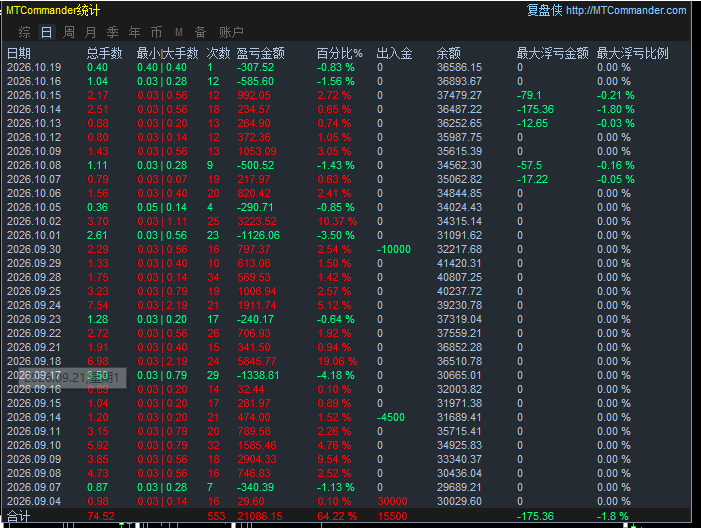The image size is (701, 528).
Task: Click lots range 0.05 | 0.14
Action: point(162,207)
